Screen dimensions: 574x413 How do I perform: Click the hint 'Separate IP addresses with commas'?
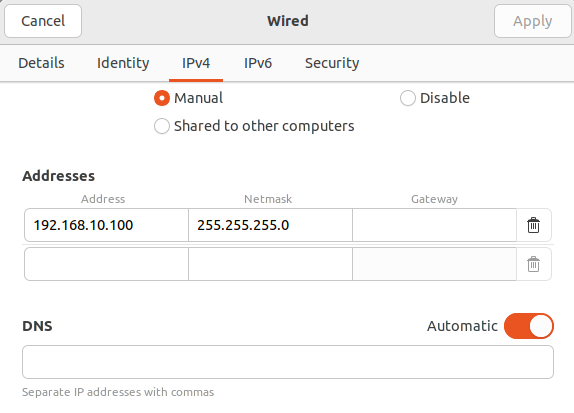(118, 392)
